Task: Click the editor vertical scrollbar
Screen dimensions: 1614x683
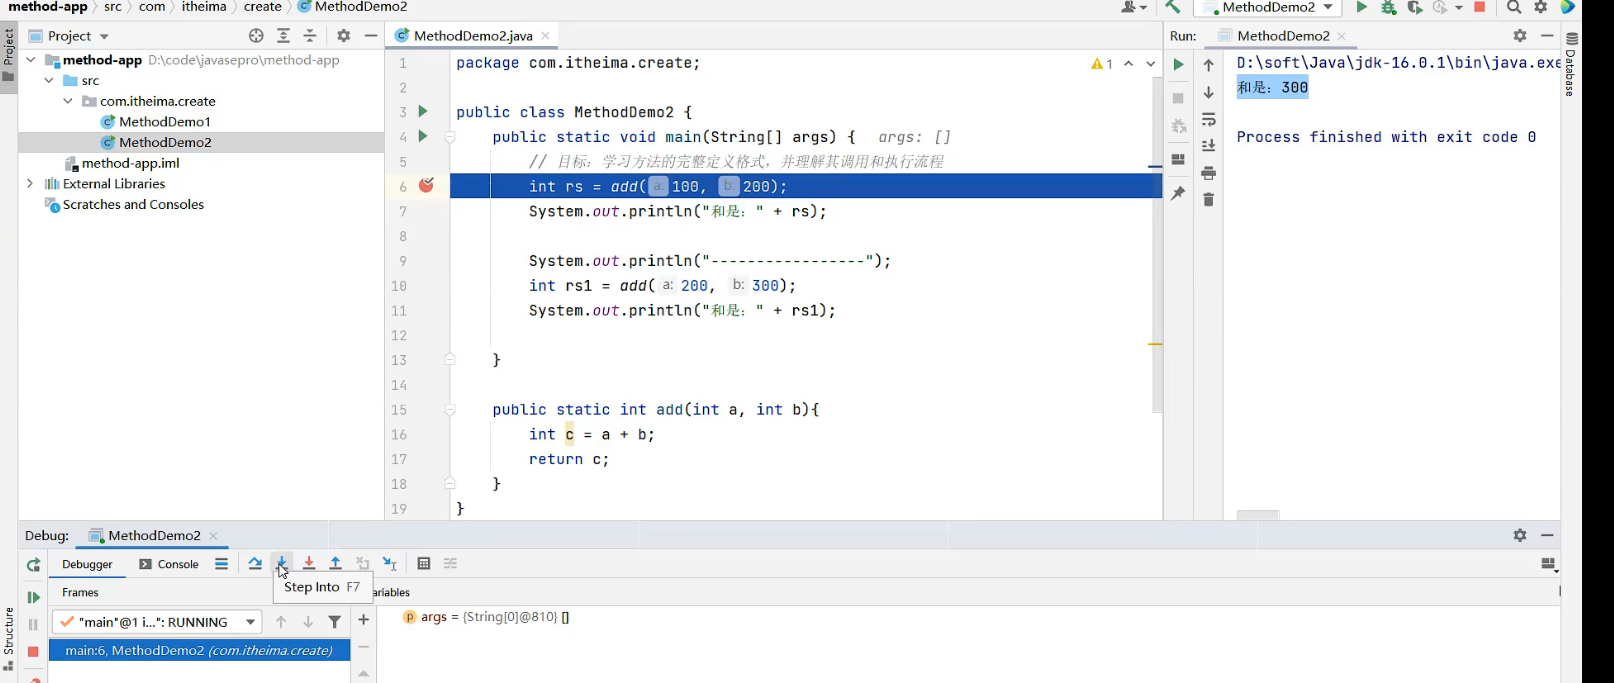Action: [1157, 245]
